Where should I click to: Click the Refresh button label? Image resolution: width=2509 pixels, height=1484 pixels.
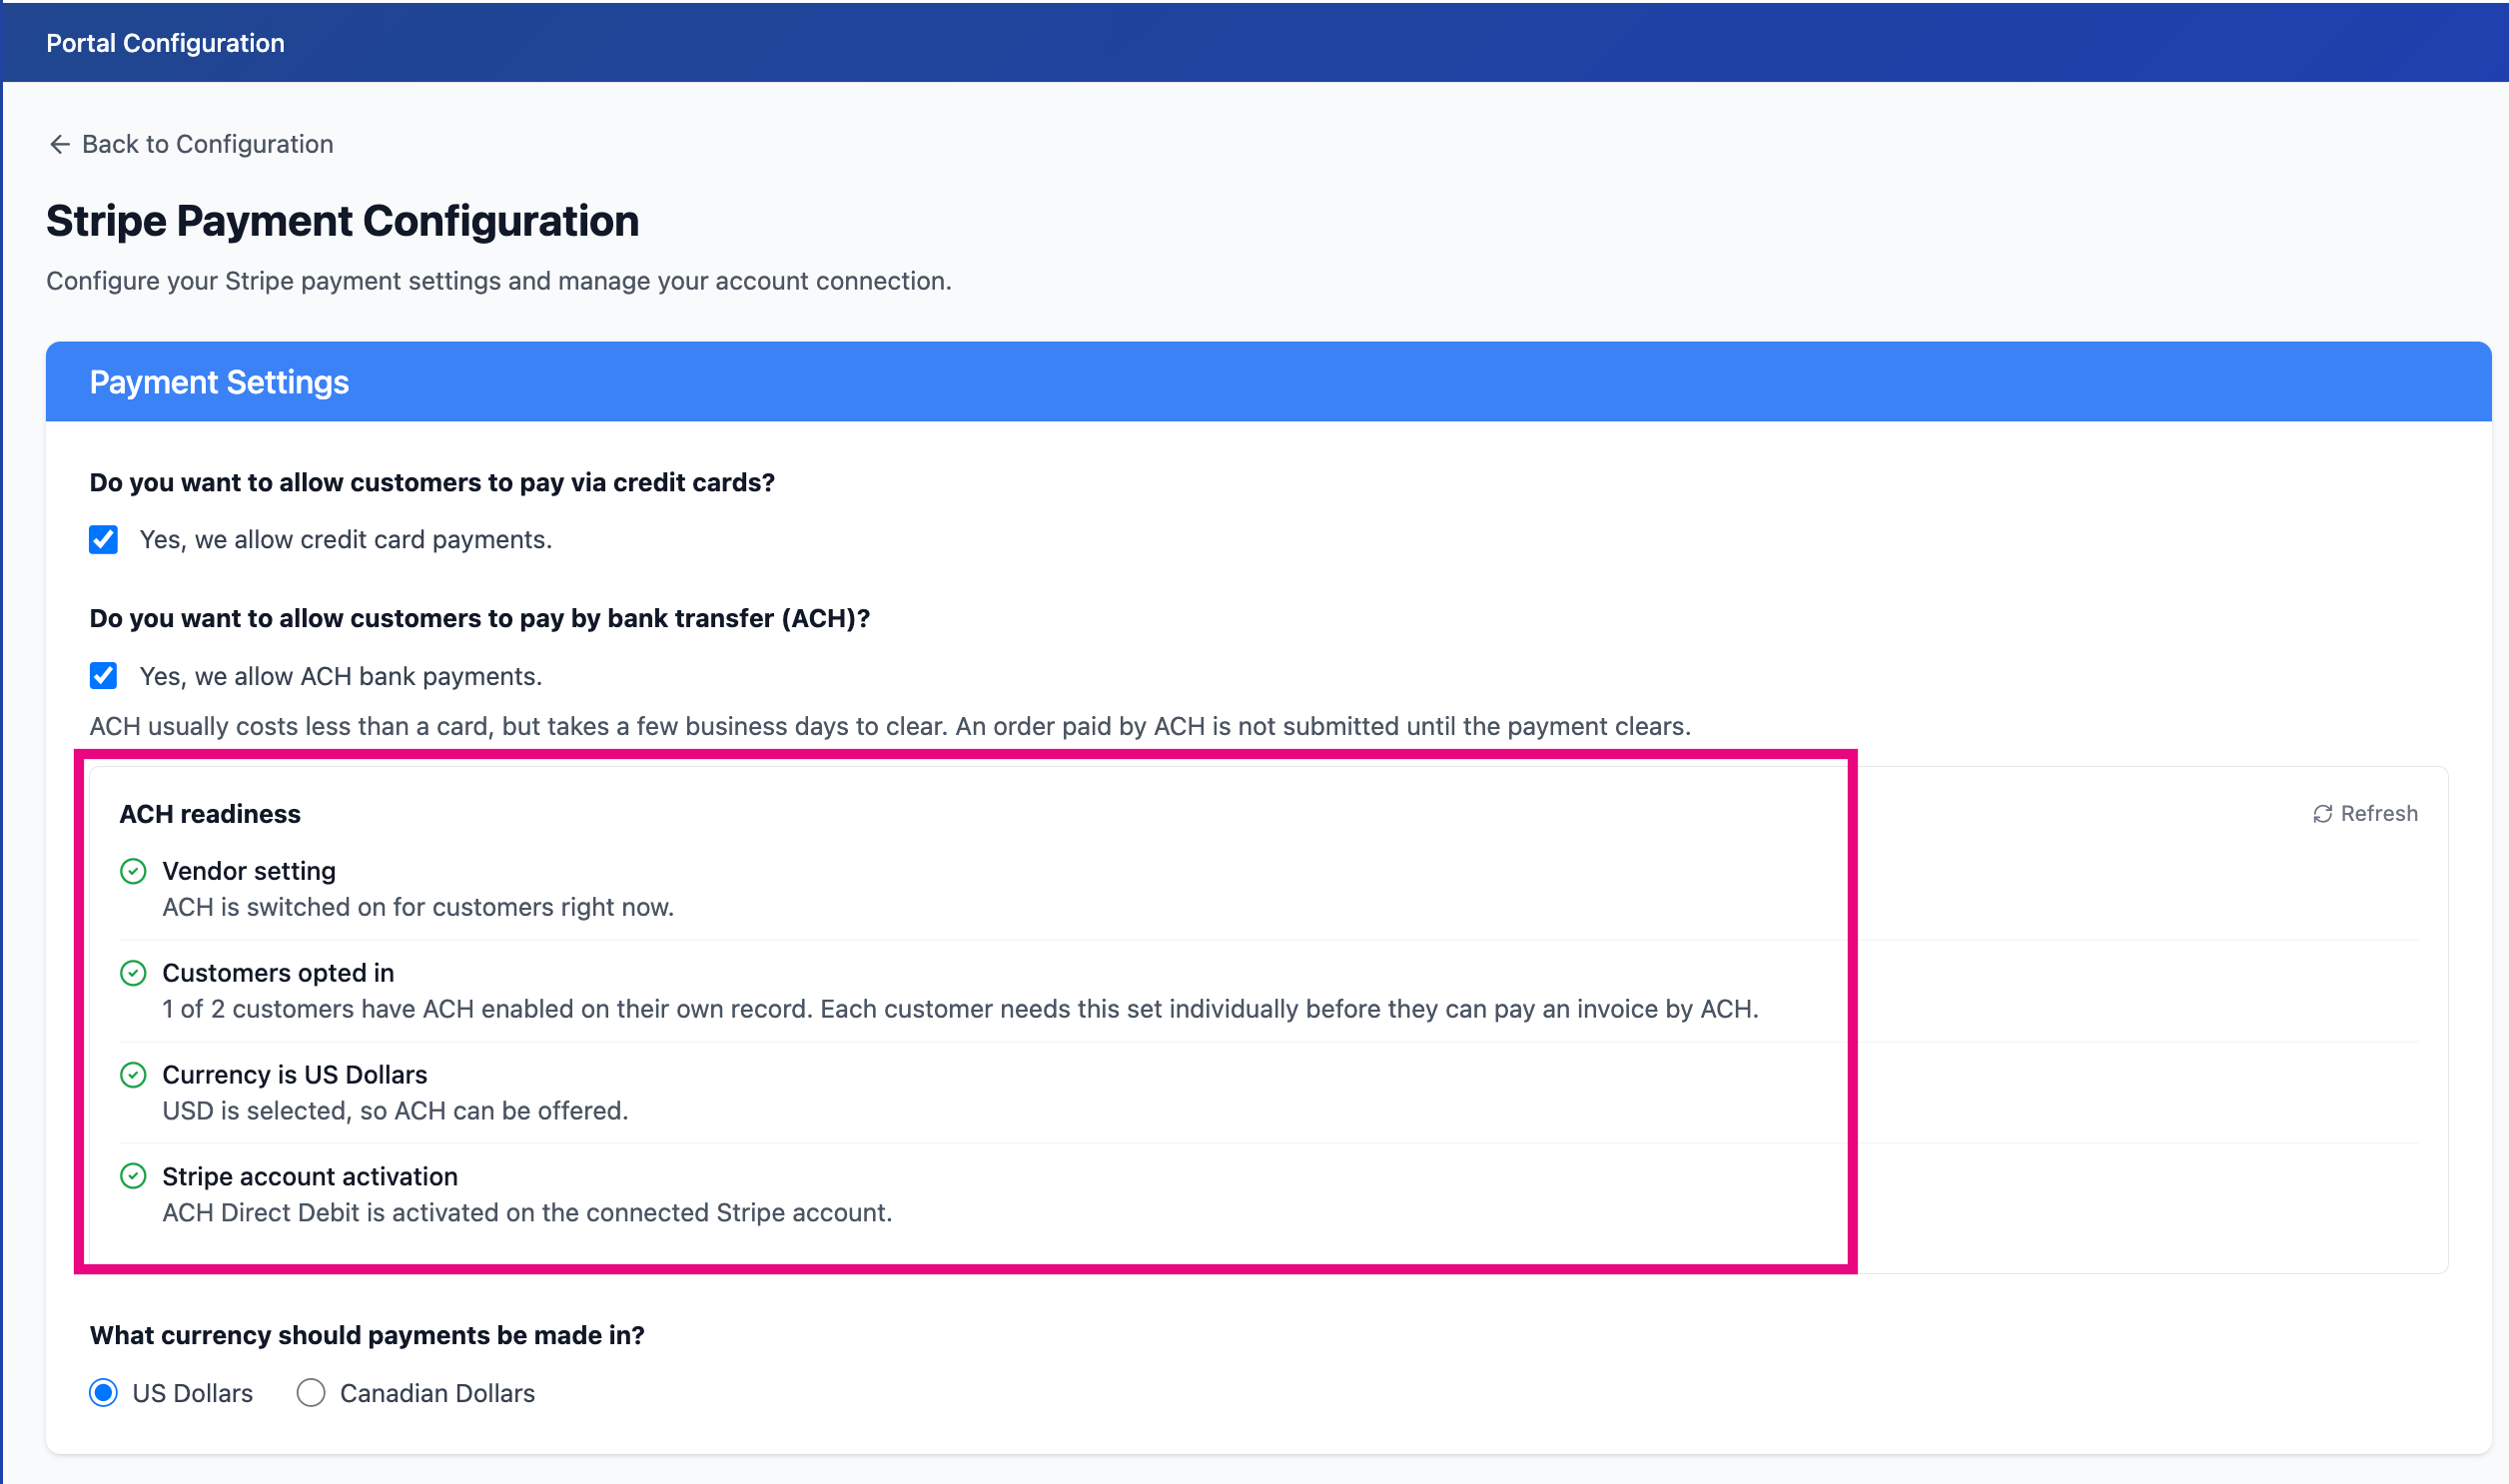pyautogui.click(x=2379, y=813)
